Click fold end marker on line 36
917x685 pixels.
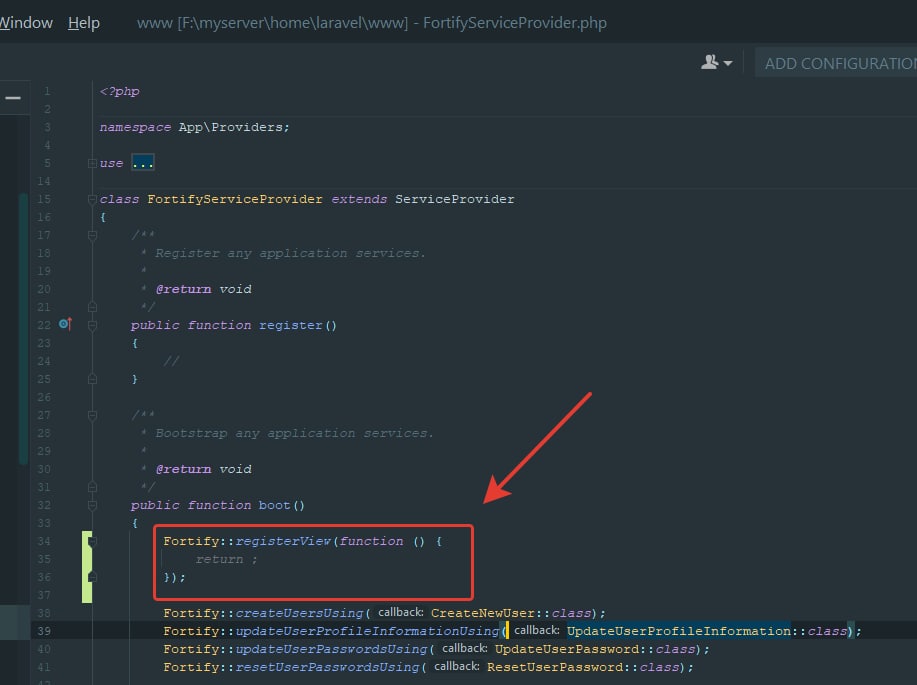pos(92,577)
